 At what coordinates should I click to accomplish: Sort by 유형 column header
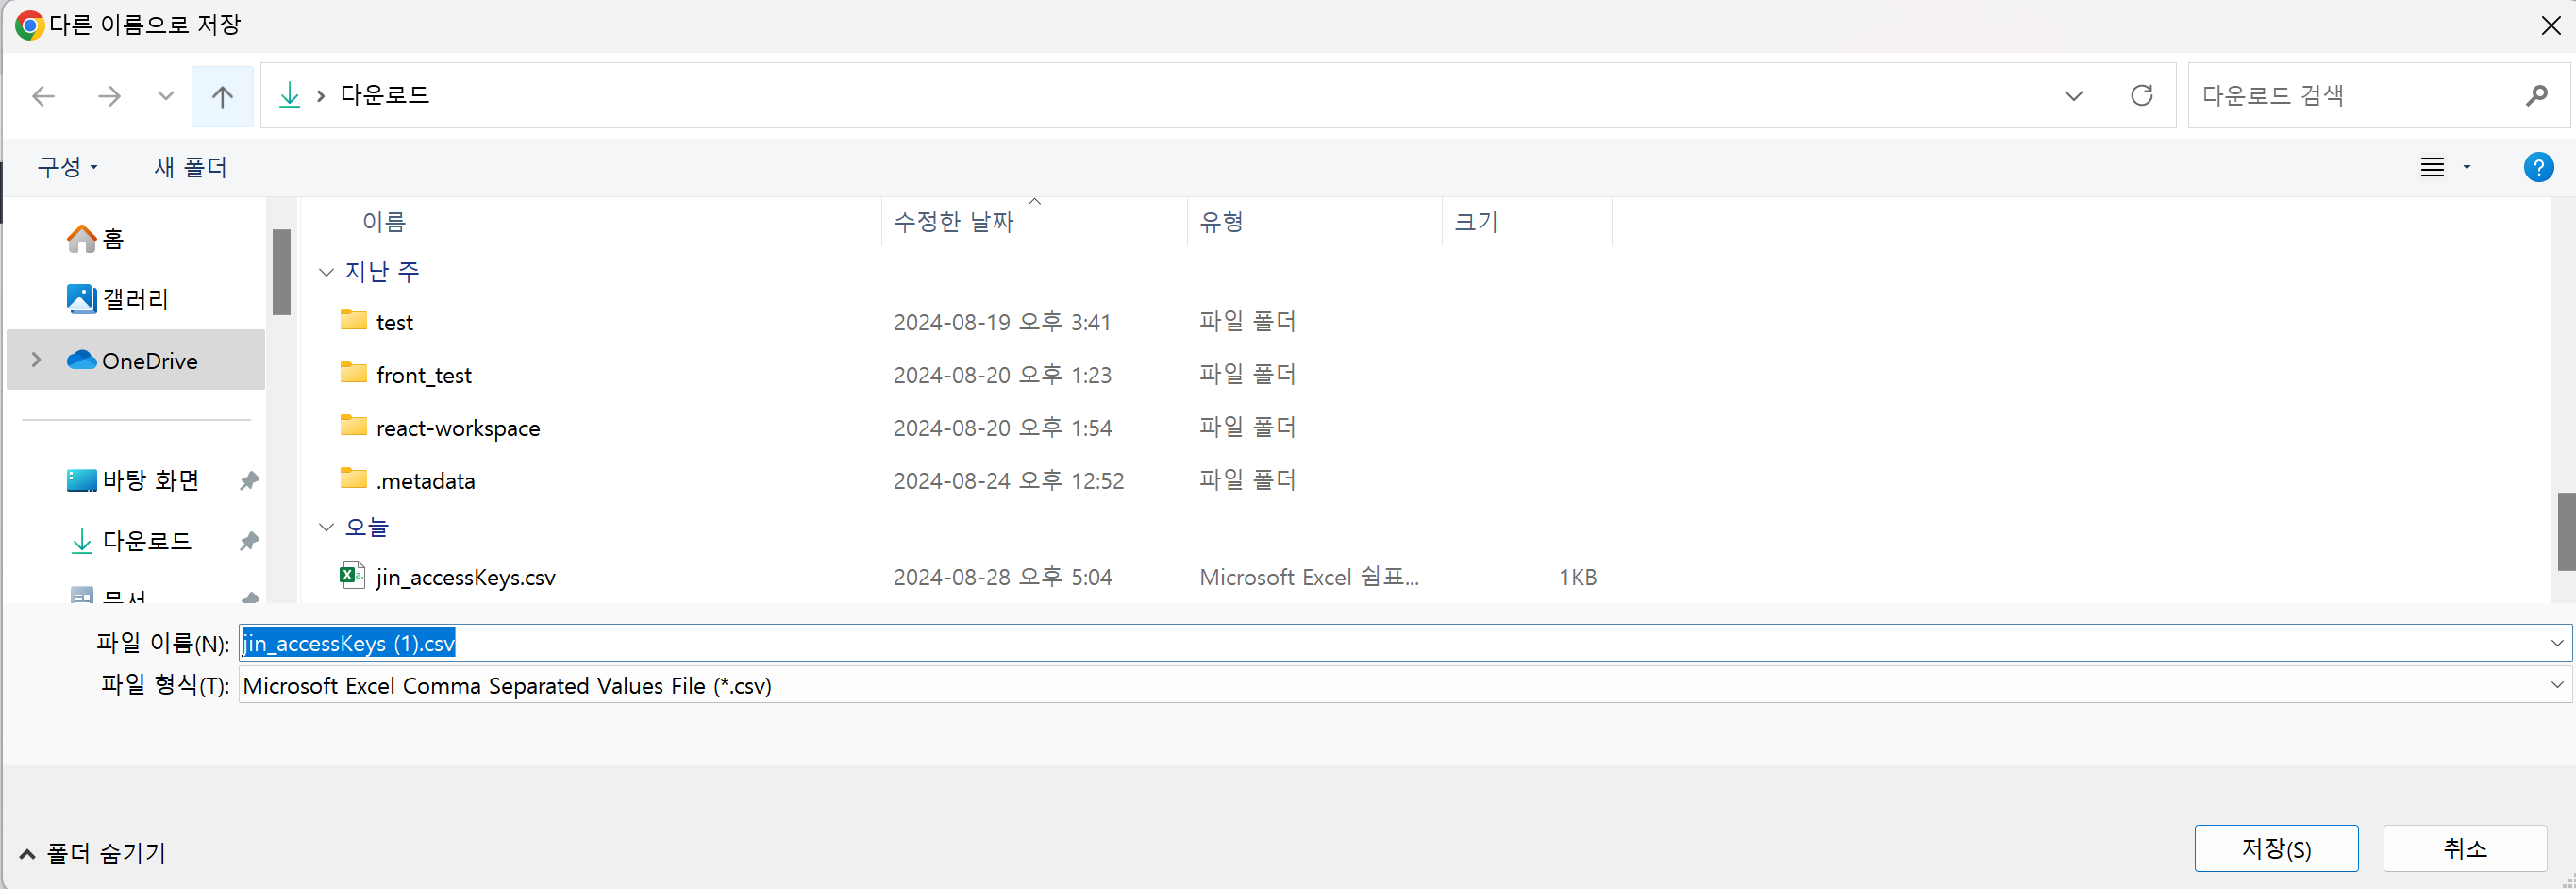click(1221, 222)
